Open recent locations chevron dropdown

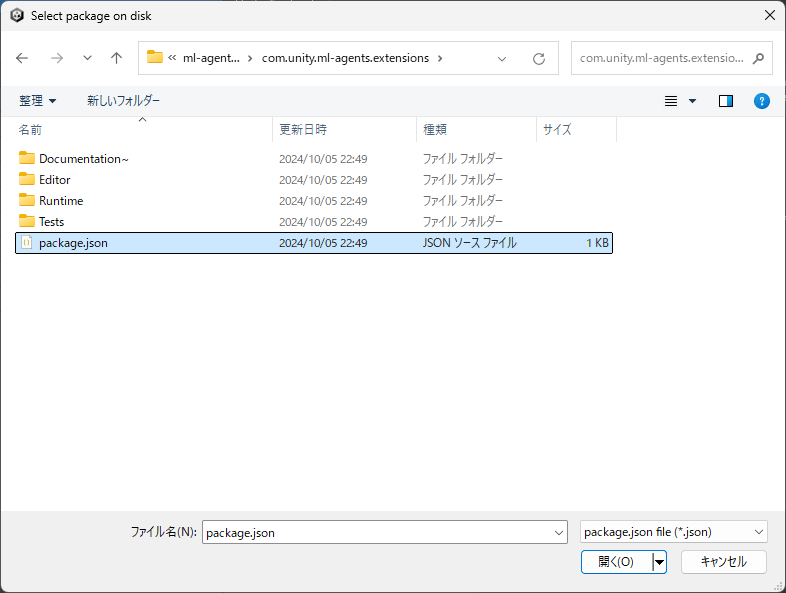click(x=87, y=58)
